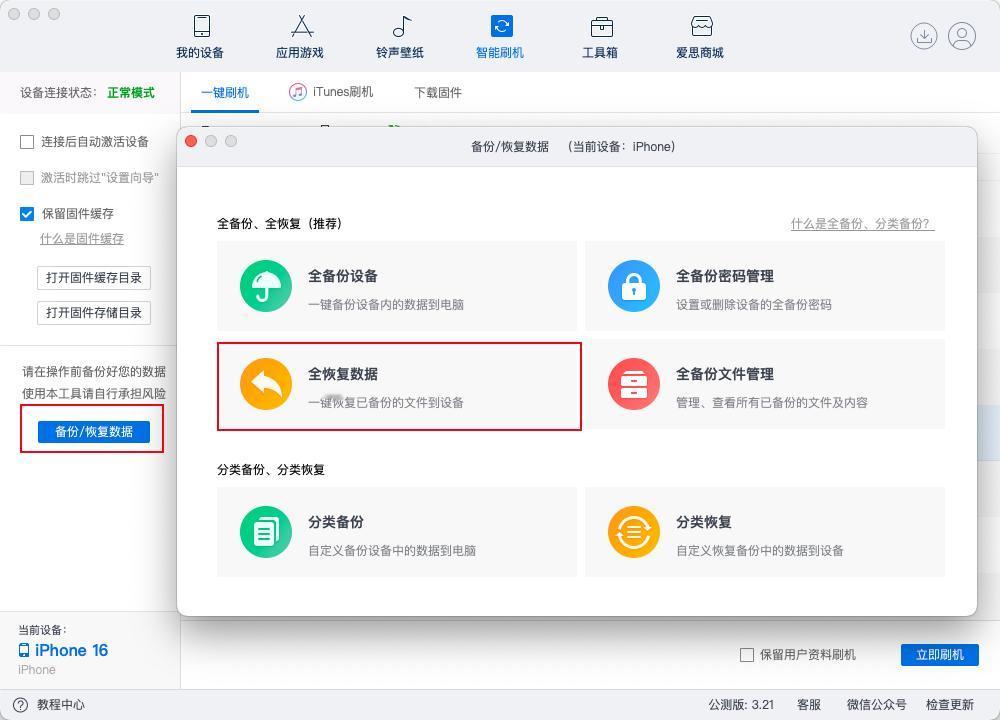Open 打开固件缓存目录 button
1000x720 pixels.
94,277
